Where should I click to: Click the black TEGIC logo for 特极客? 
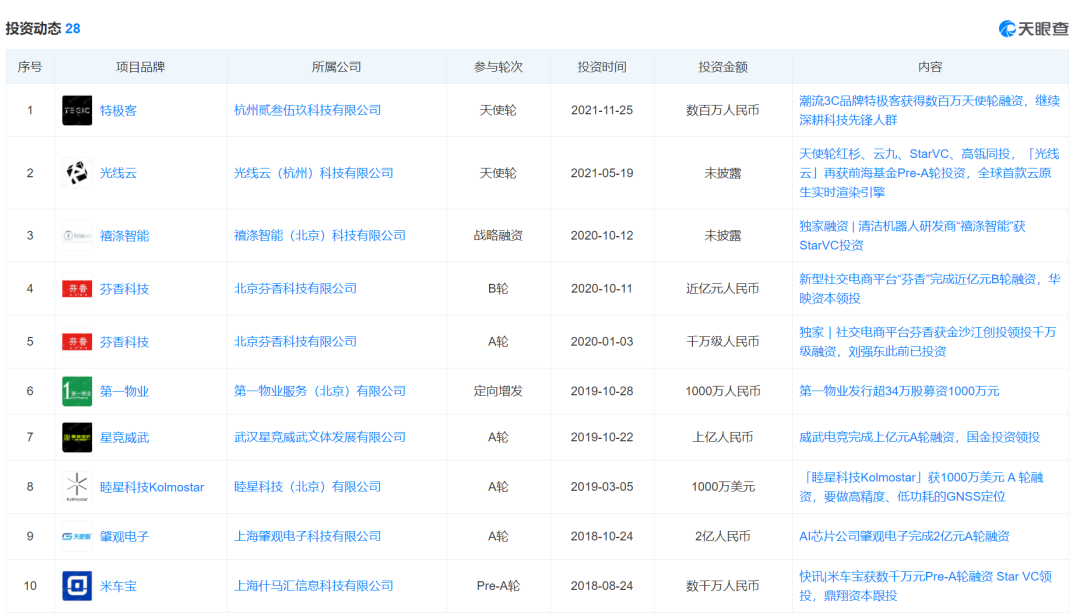click(77, 110)
